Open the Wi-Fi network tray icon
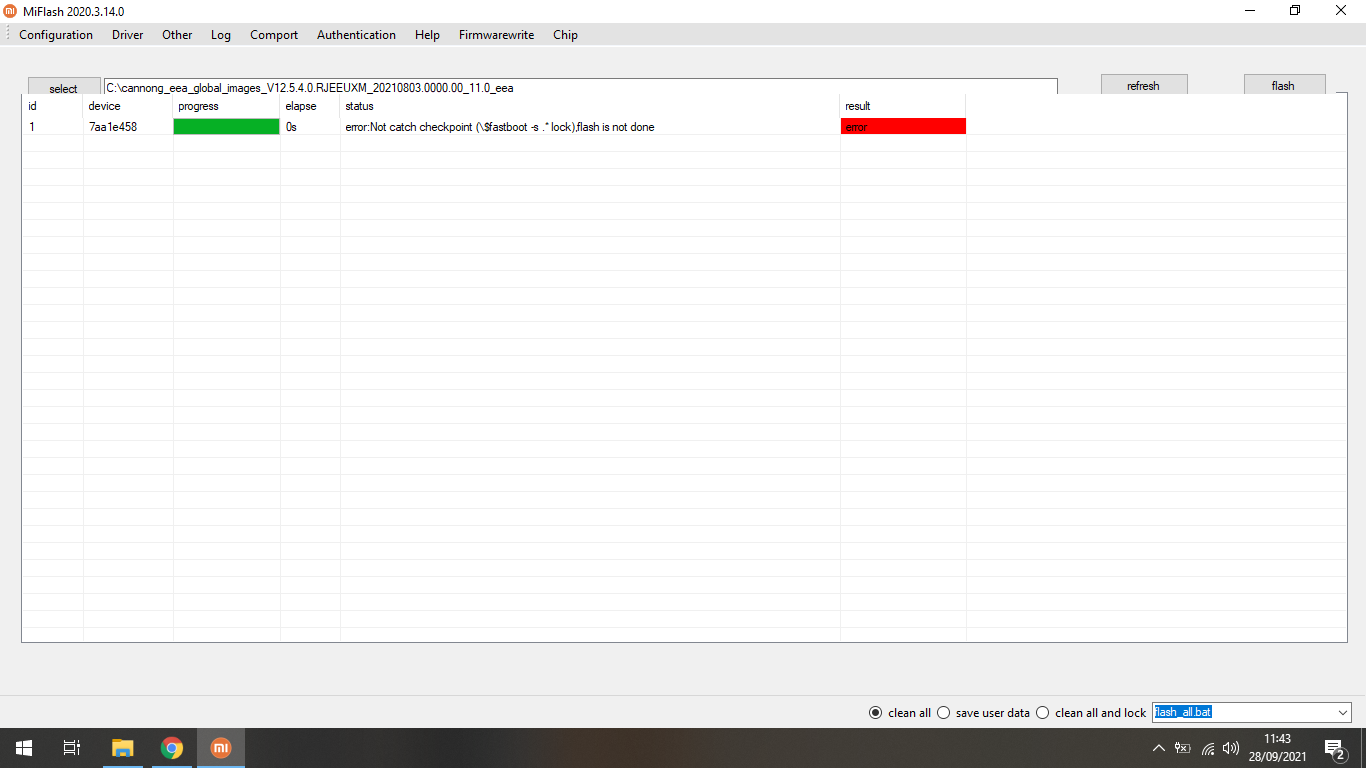This screenshot has height=768, width=1366. (1208, 748)
